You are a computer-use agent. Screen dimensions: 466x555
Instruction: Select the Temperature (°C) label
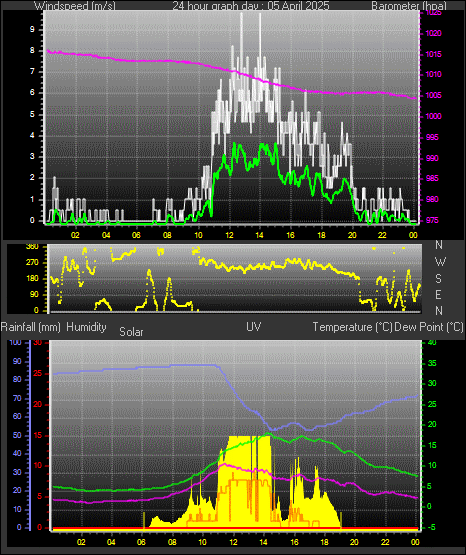coord(352,327)
